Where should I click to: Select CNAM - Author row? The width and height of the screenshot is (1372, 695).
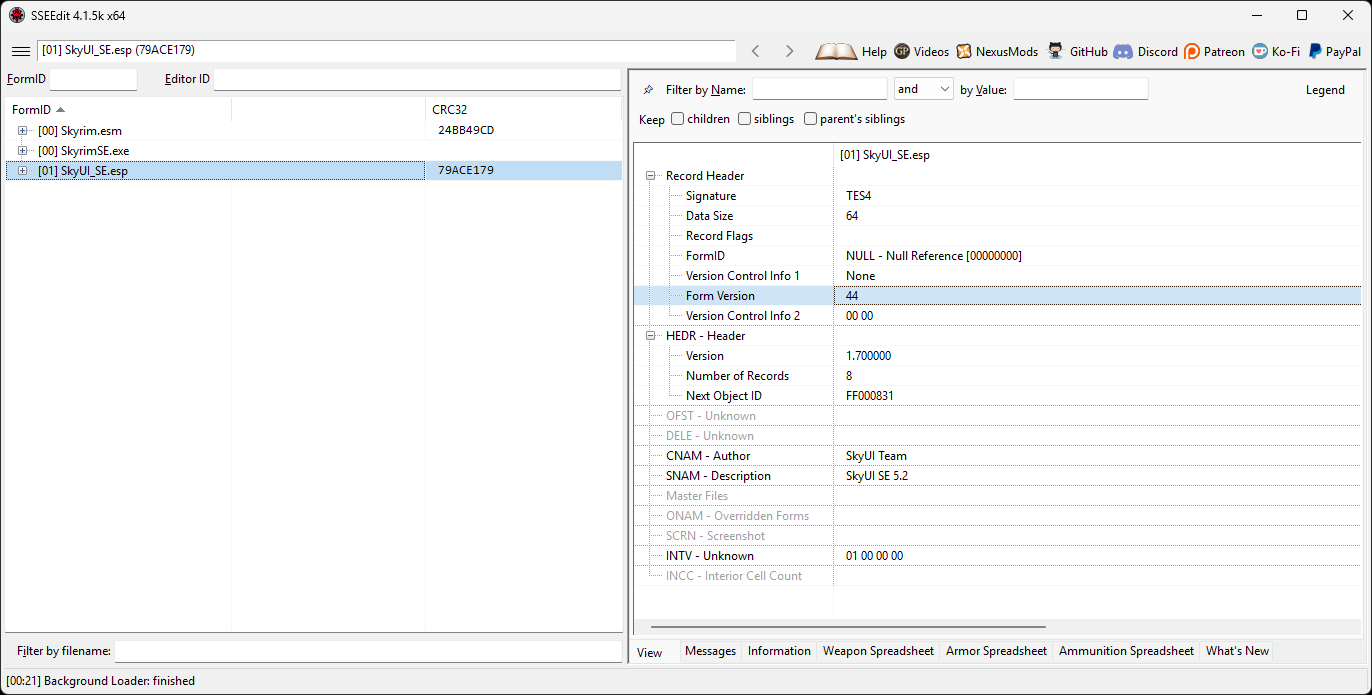pos(997,456)
